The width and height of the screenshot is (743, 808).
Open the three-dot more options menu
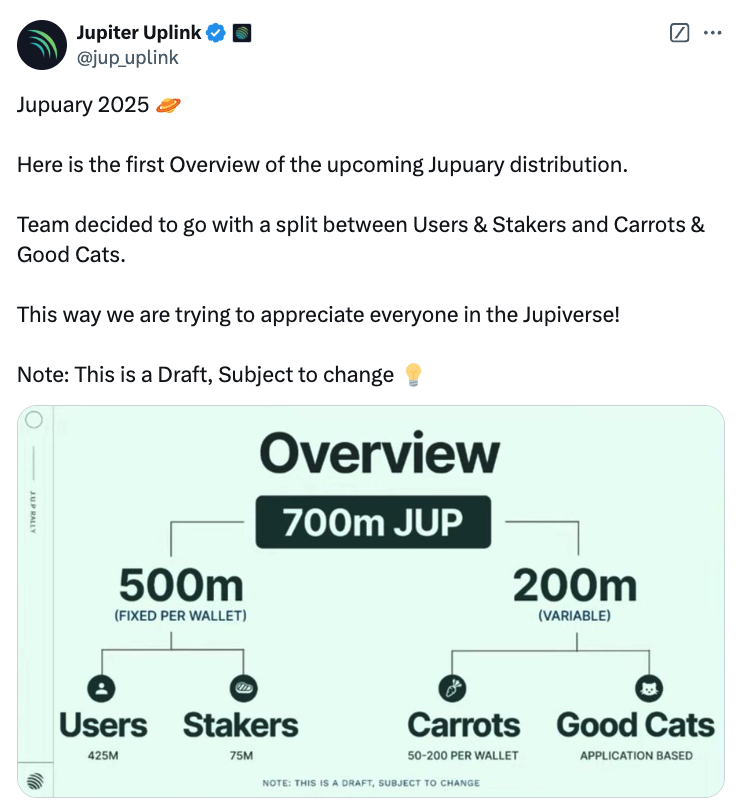[x=712, y=33]
